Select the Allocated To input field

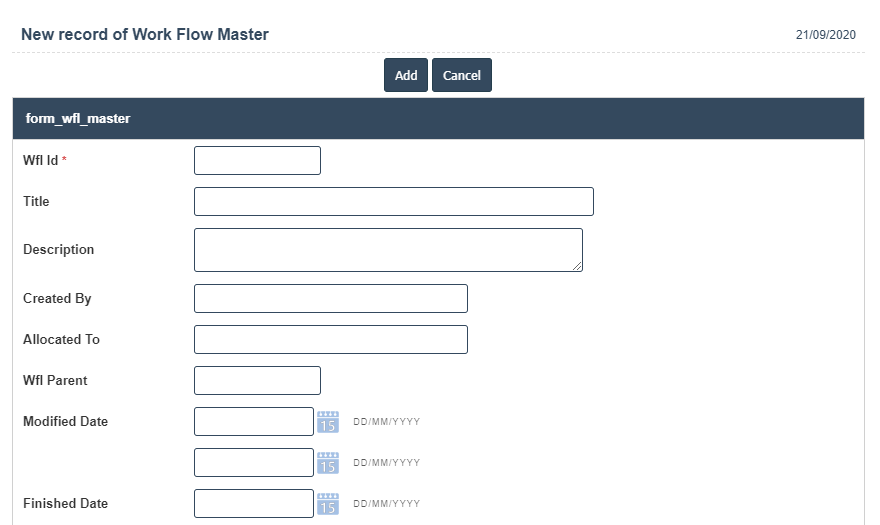point(330,340)
